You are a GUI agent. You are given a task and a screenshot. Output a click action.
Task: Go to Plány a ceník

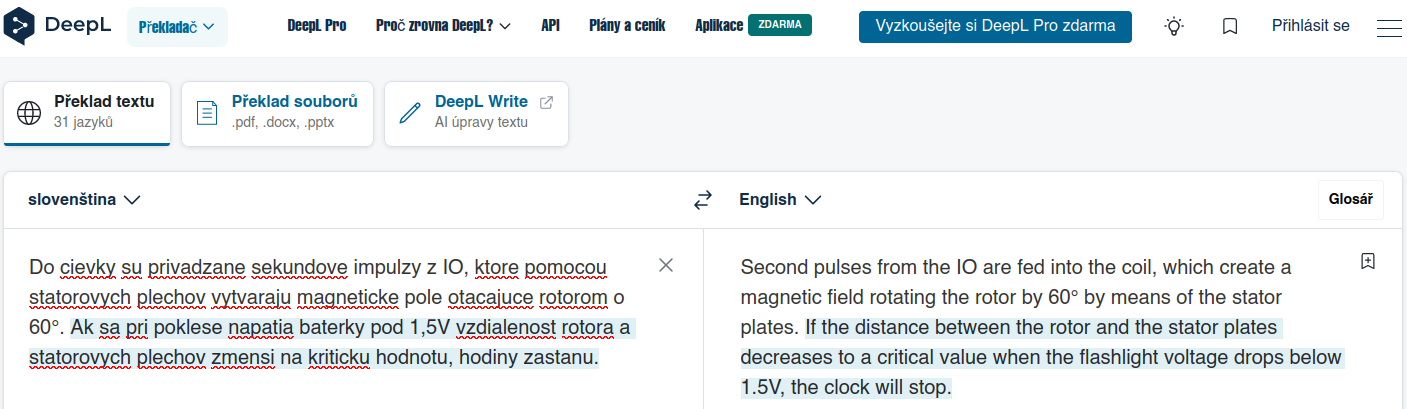click(627, 26)
